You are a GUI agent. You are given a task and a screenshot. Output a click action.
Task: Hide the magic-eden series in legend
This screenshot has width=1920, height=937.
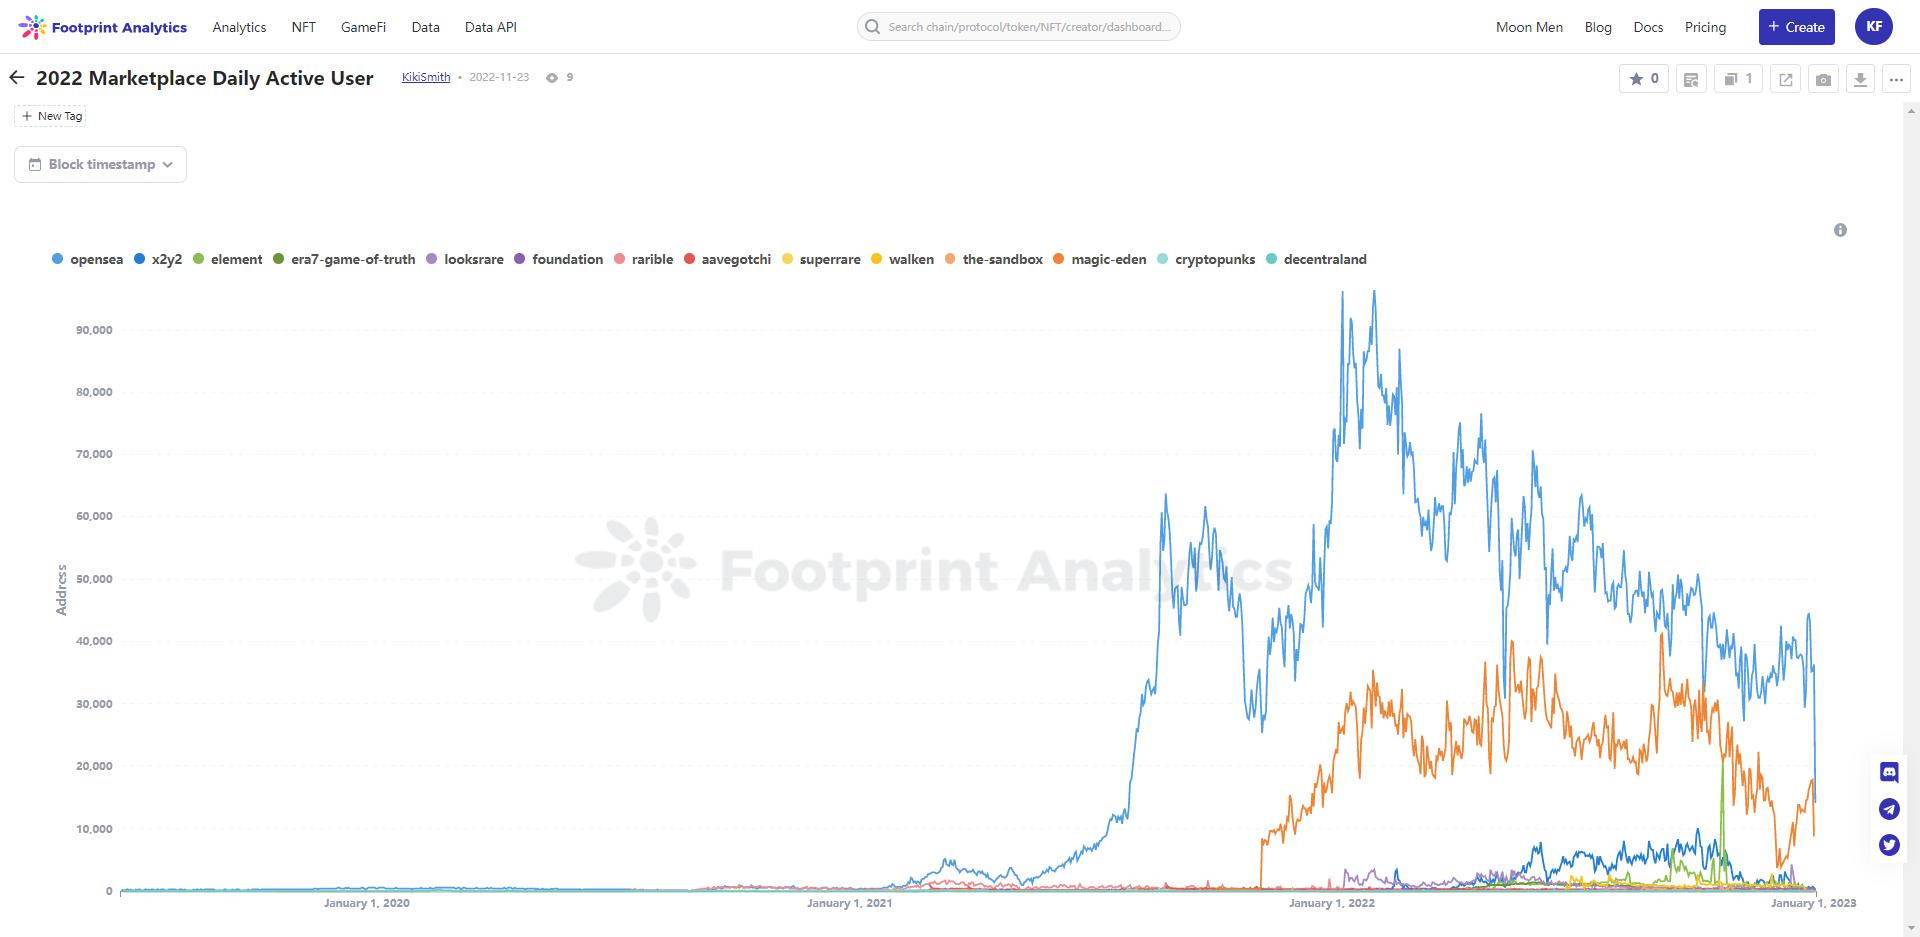point(1100,260)
